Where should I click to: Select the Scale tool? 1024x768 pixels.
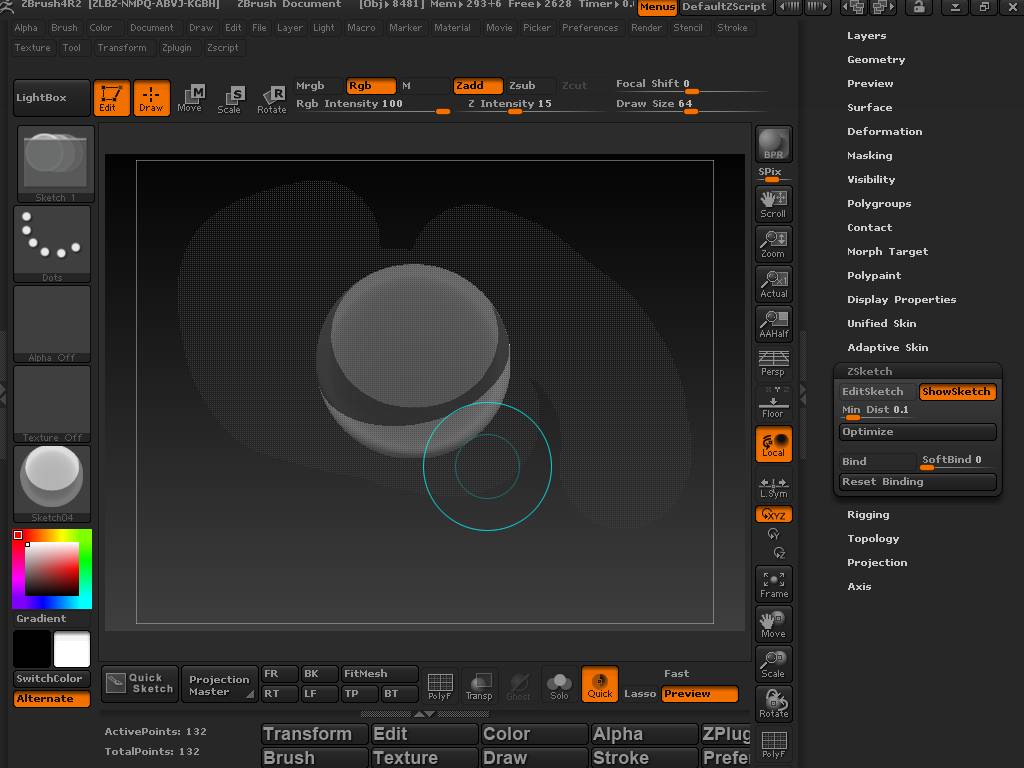230,97
